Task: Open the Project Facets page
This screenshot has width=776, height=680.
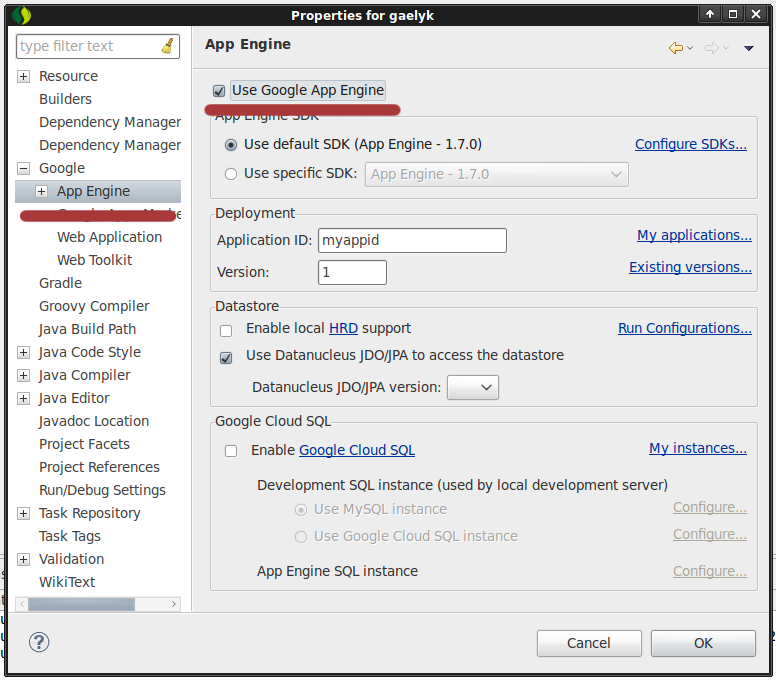Action: pyautogui.click(x=84, y=444)
